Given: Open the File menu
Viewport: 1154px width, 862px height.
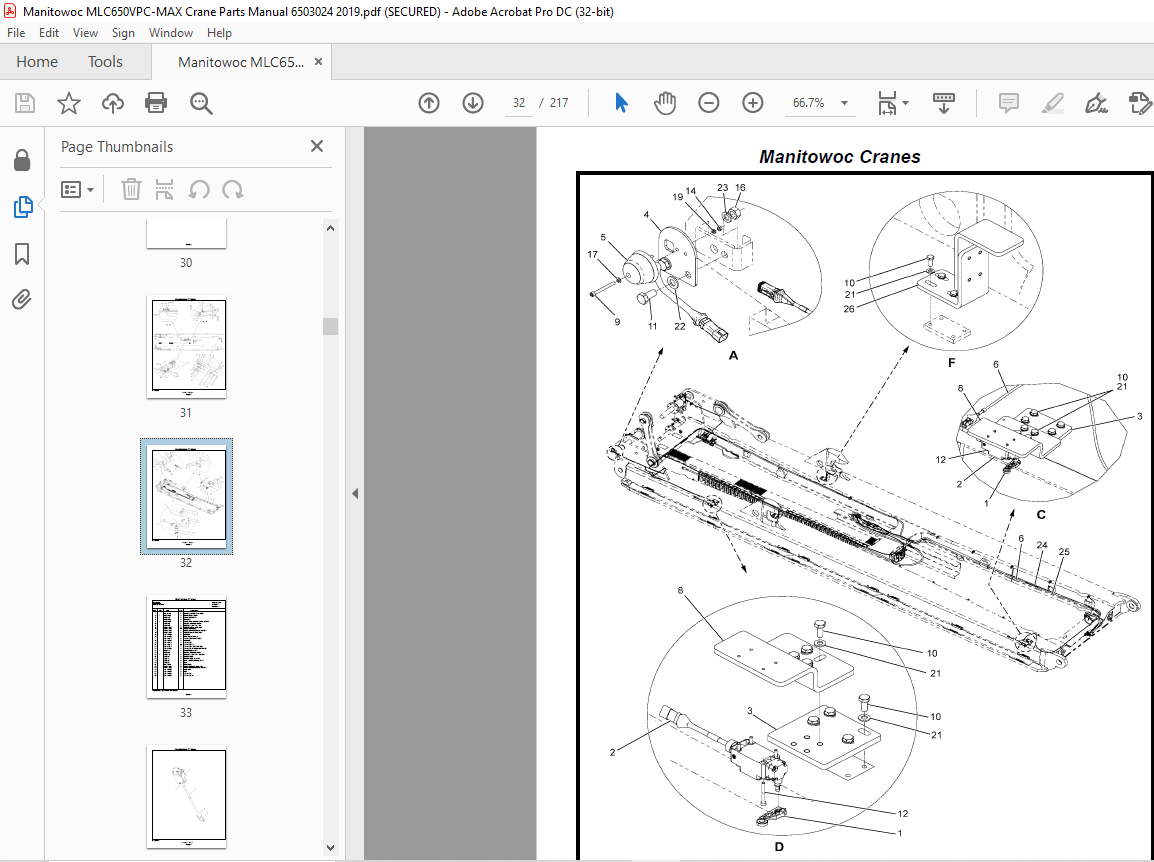Looking at the screenshot, I should click(x=16, y=33).
